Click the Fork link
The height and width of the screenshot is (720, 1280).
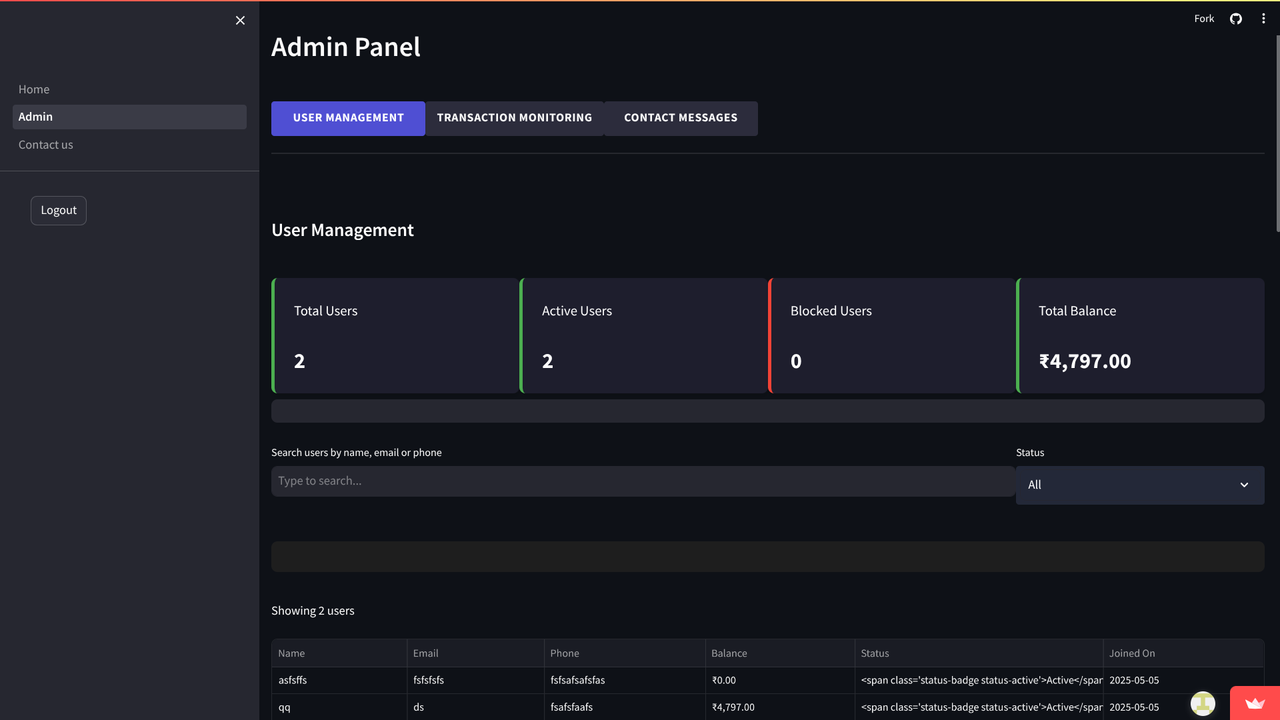coord(1204,18)
